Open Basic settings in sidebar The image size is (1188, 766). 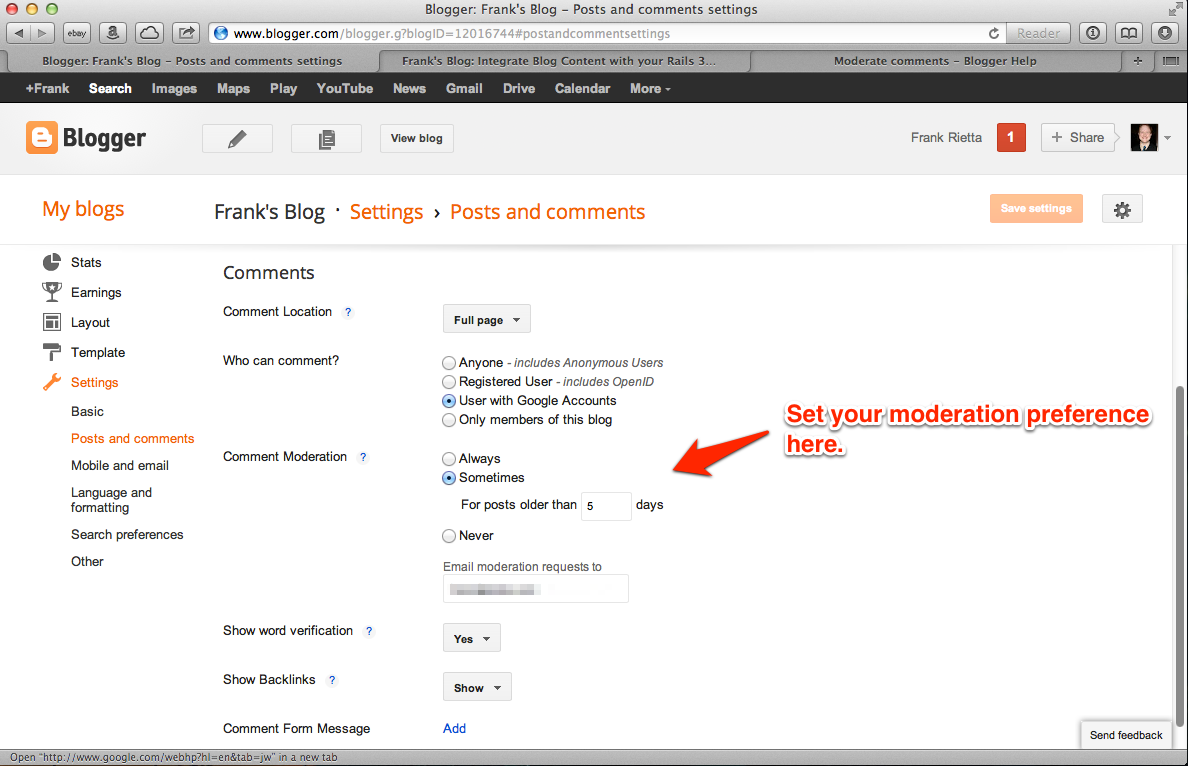coord(87,411)
